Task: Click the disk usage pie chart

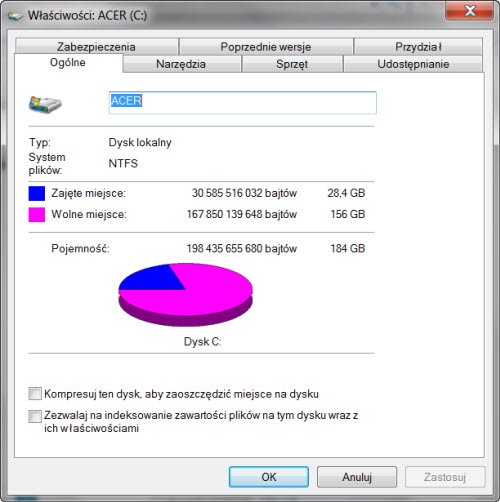Action: [x=186, y=295]
